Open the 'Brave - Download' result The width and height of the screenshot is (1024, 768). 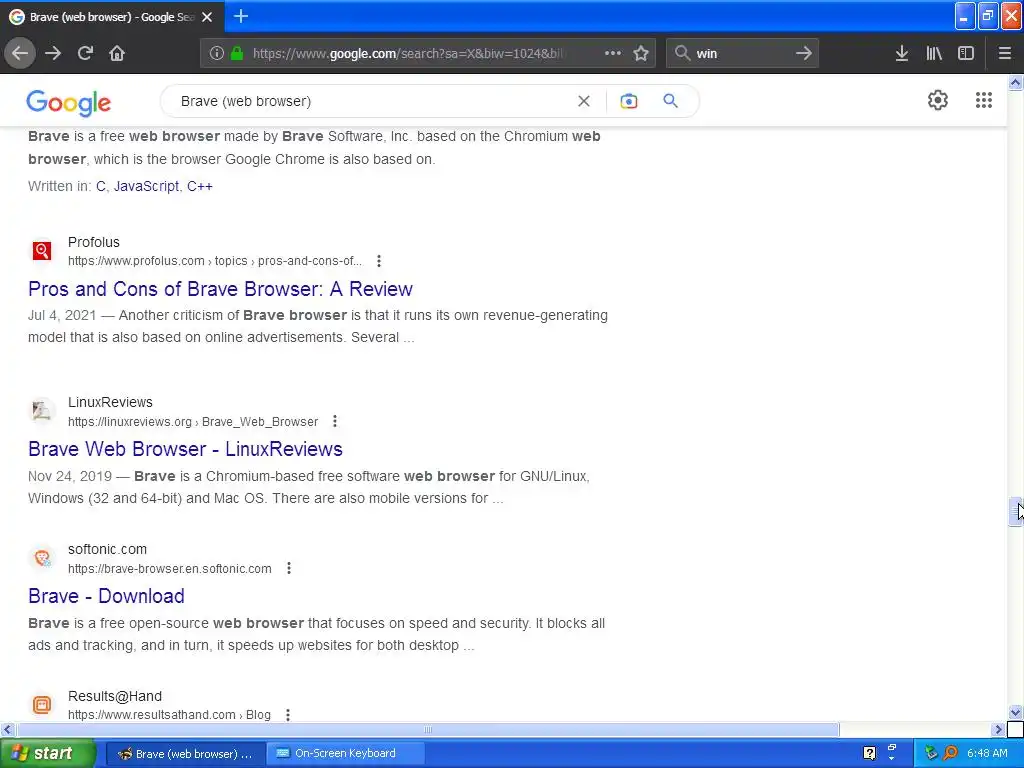pos(106,596)
